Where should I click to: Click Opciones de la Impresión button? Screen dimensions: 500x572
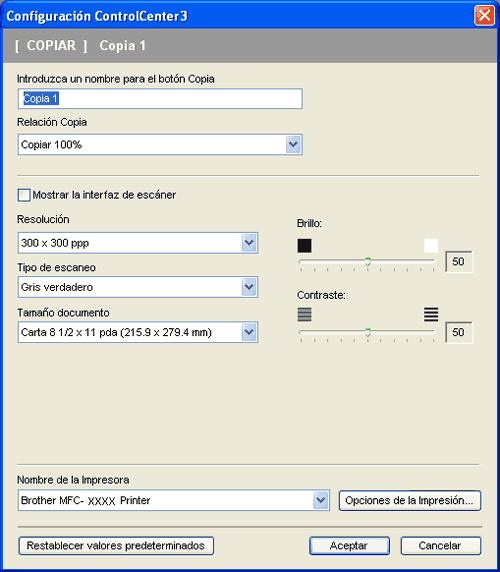click(410, 500)
